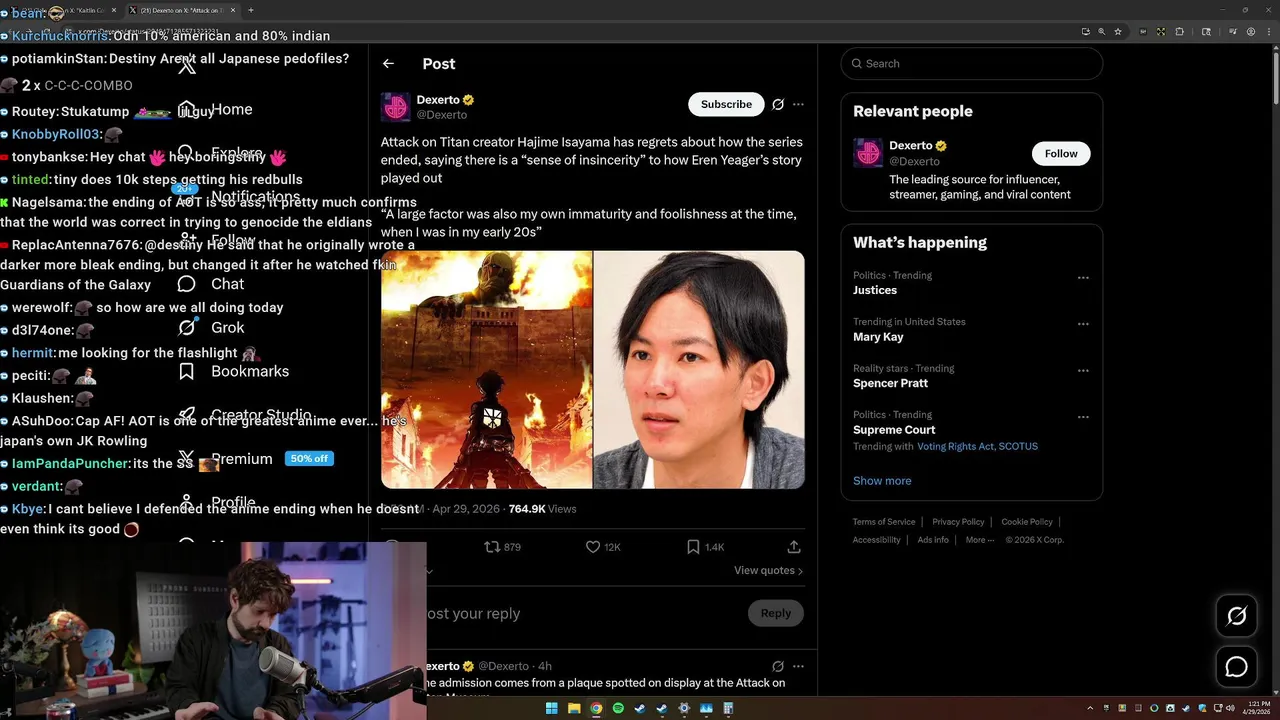Click the Reply button
This screenshot has height=720, width=1280.
tap(775, 613)
